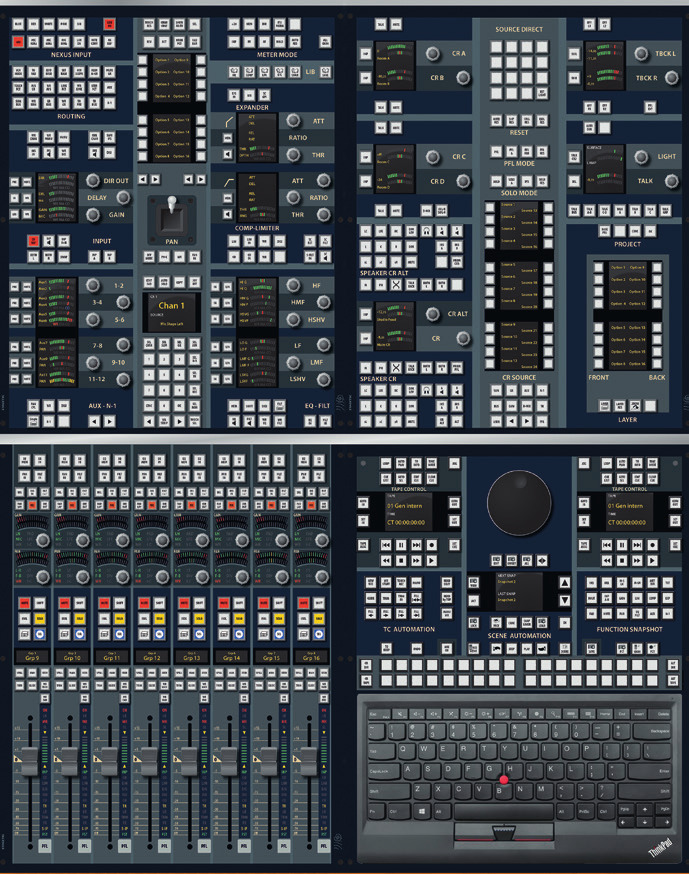Screen dimensions: 689x874
Task: Click the Aux 1-2 send knob
Action: (x=93, y=285)
